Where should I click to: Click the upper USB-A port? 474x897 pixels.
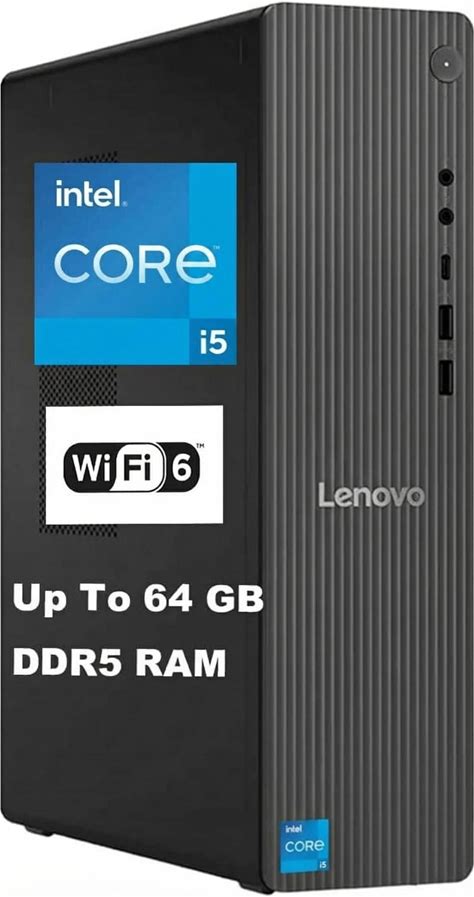(445, 323)
